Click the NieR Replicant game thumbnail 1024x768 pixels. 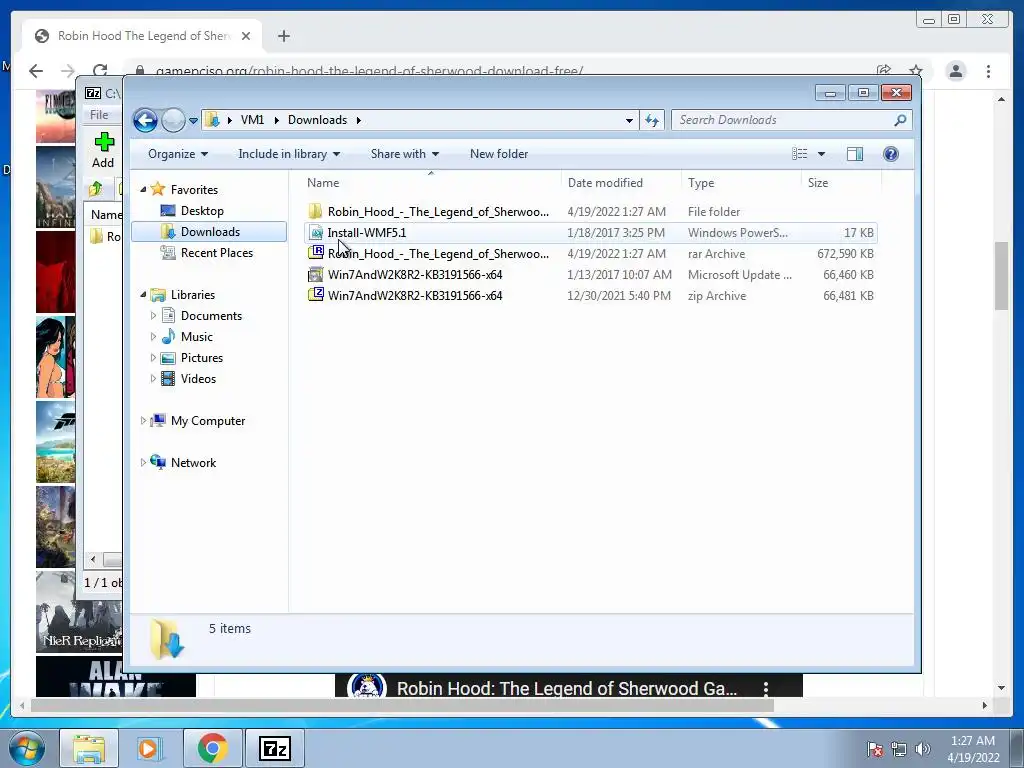pos(79,612)
